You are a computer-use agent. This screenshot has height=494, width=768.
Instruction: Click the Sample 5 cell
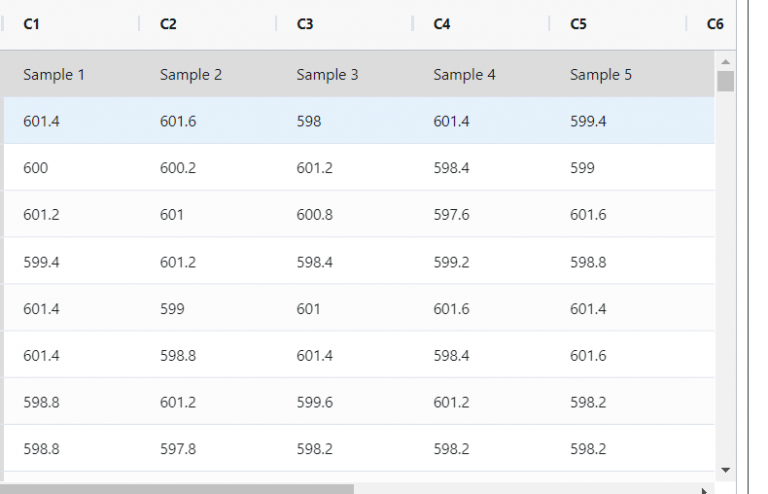pos(601,74)
